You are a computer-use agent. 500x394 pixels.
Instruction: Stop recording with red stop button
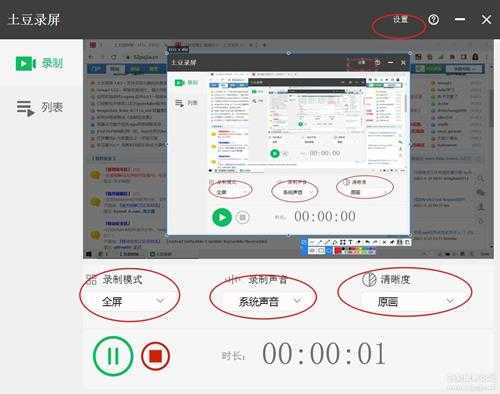pos(155,356)
